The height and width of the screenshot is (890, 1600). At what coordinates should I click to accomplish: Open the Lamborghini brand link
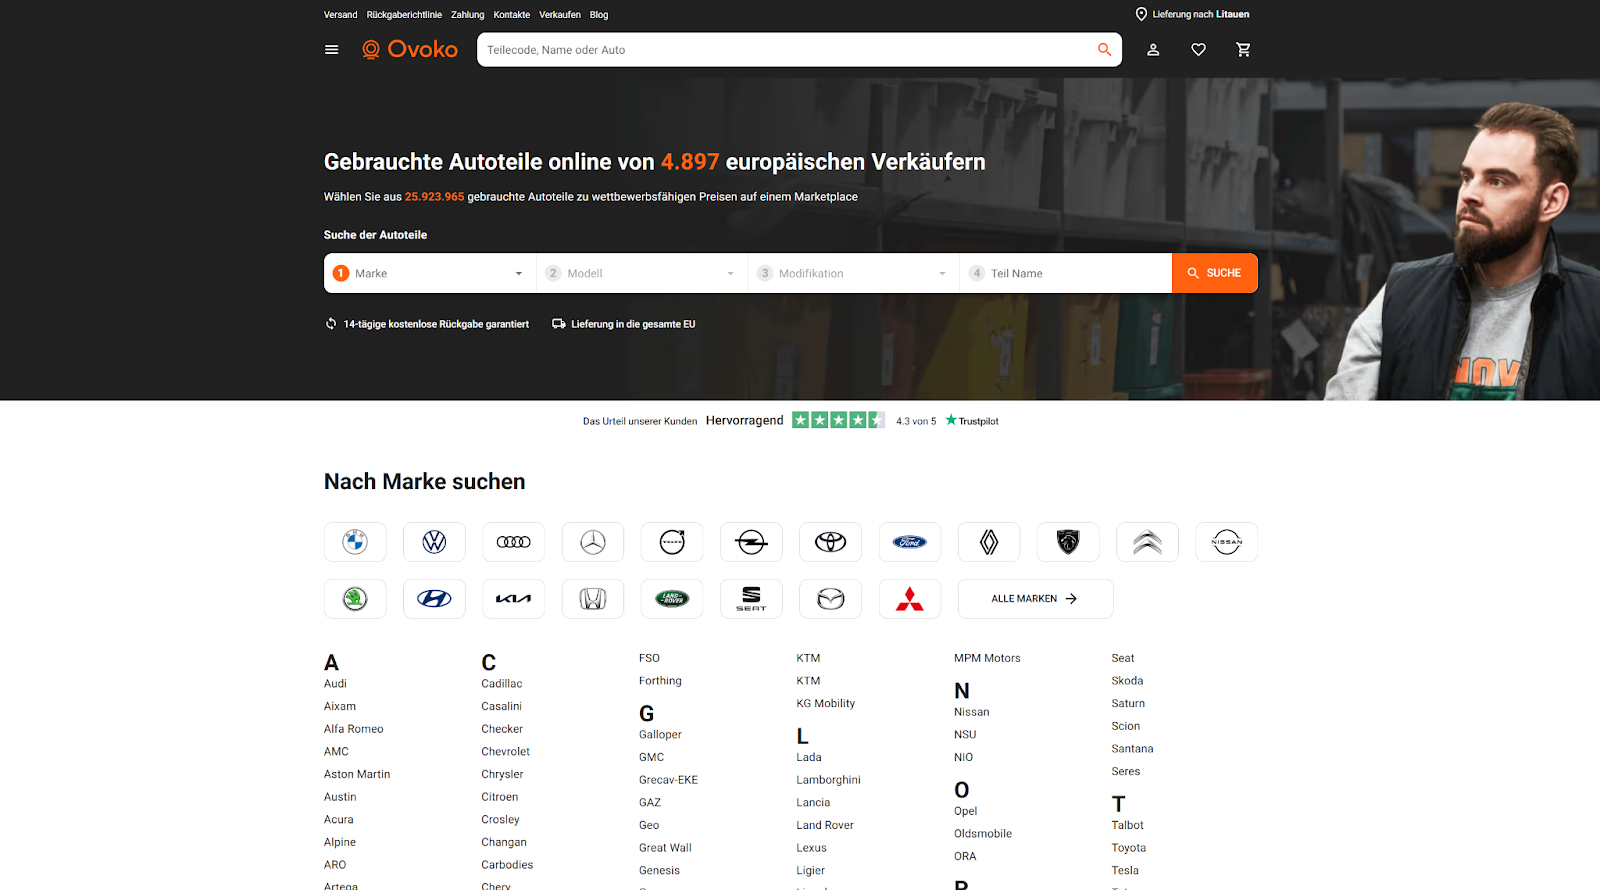pyautogui.click(x=828, y=780)
